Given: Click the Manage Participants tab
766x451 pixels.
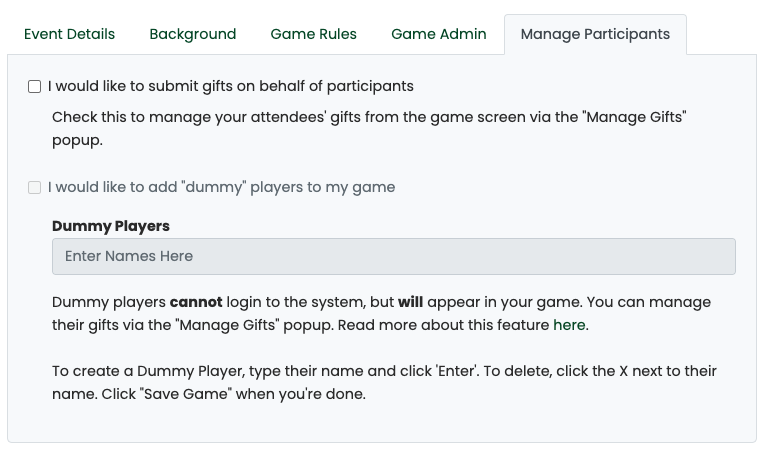Looking at the screenshot, I should (595, 34).
